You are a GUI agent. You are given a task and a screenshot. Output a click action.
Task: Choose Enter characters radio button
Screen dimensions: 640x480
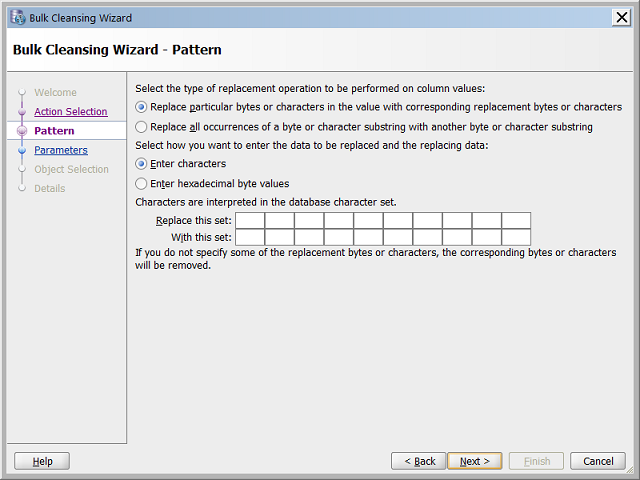point(141,164)
